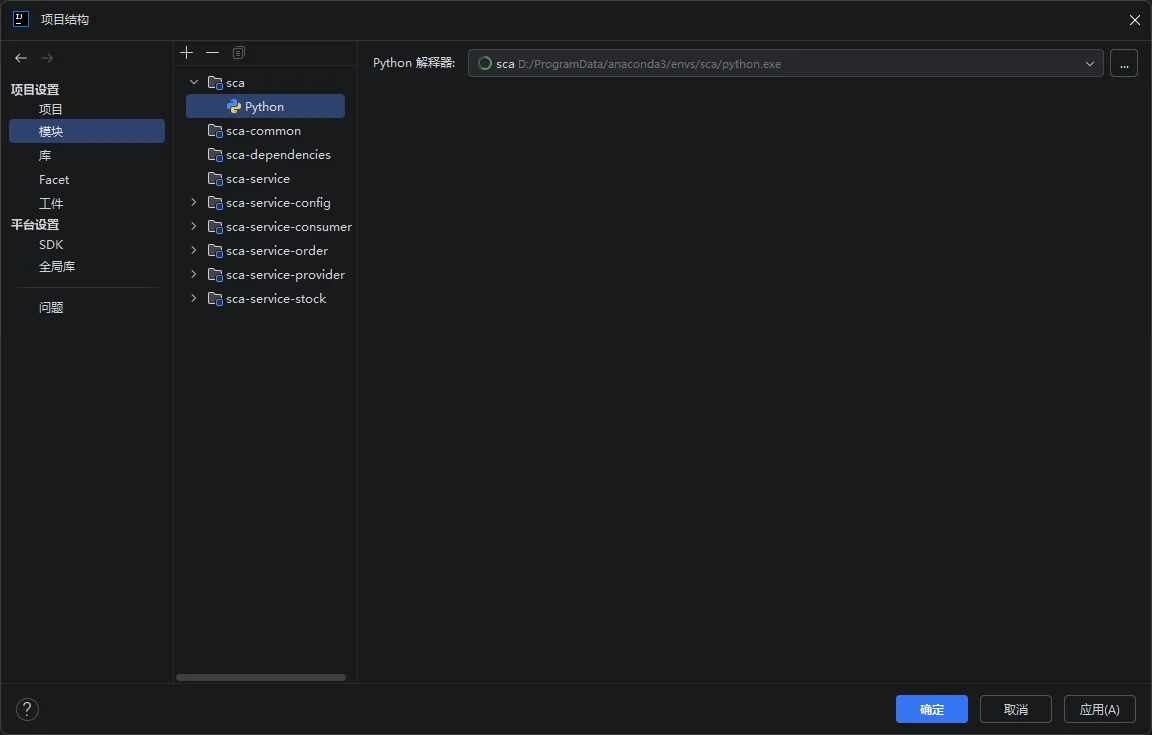Click the remove module minus icon
The height and width of the screenshot is (735, 1152).
click(212, 53)
